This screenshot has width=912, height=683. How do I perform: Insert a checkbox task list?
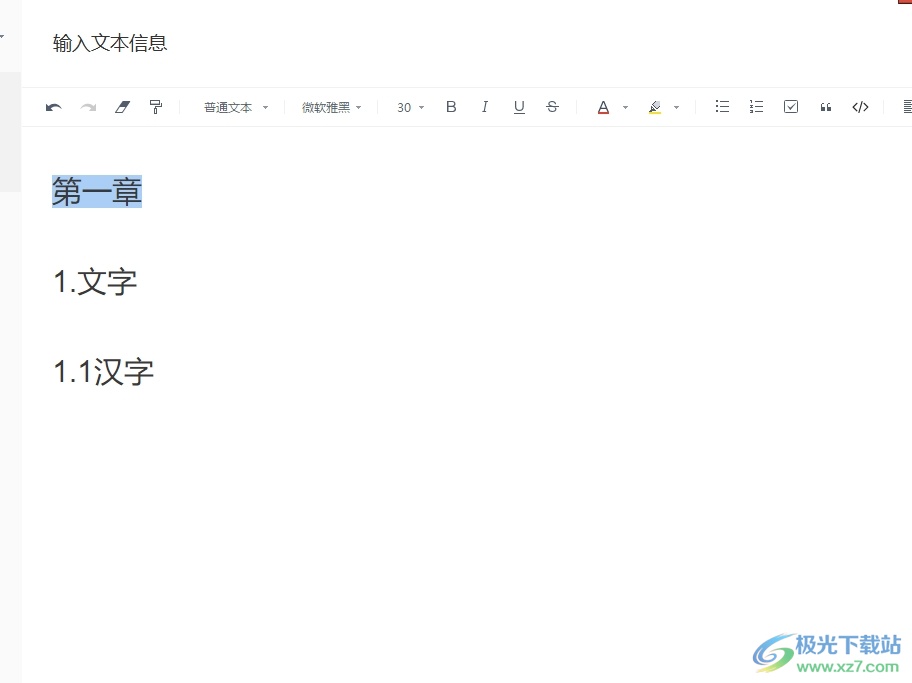(791, 106)
